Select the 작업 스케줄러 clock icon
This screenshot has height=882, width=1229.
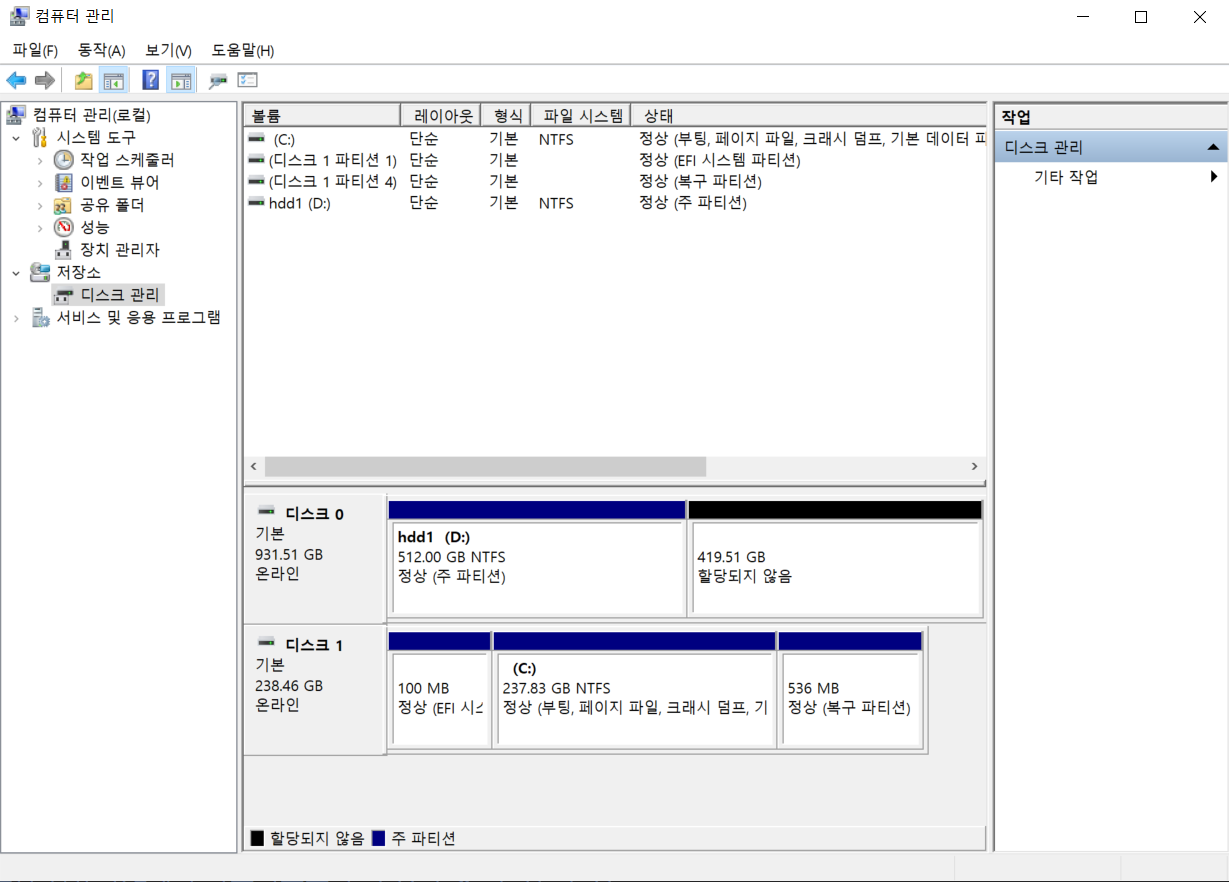tap(64, 160)
